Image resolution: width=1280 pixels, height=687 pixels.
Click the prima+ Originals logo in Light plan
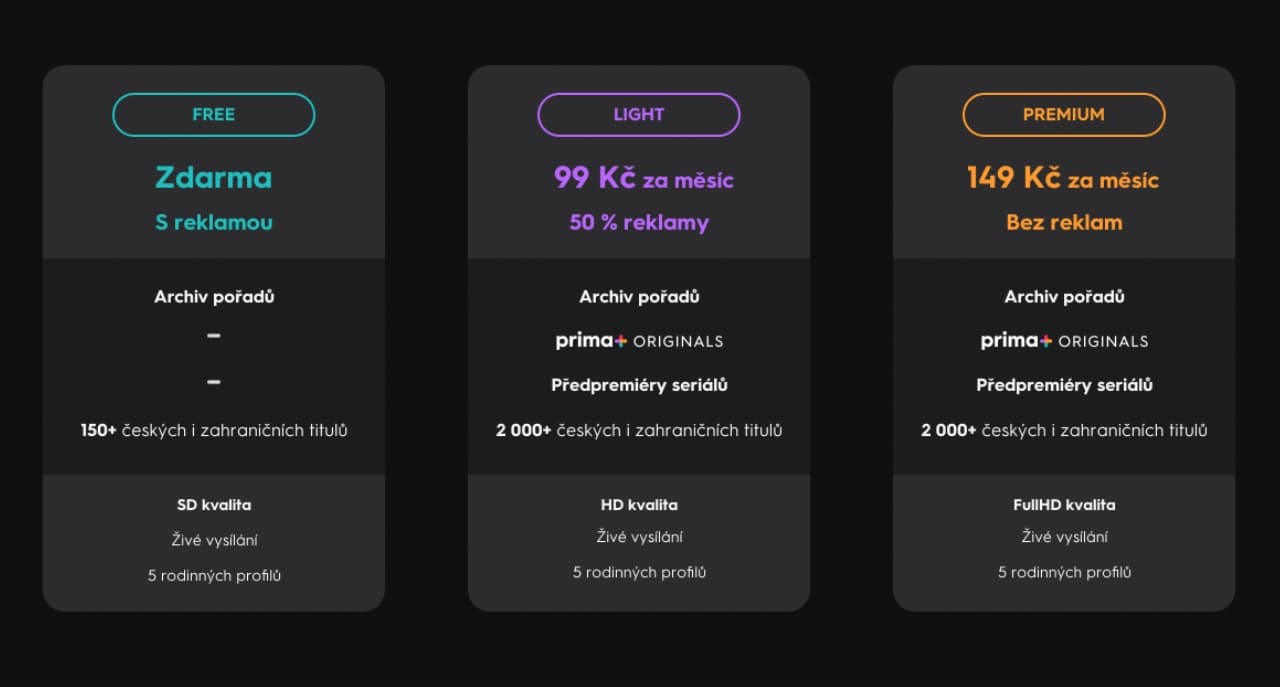(x=639, y=341)
